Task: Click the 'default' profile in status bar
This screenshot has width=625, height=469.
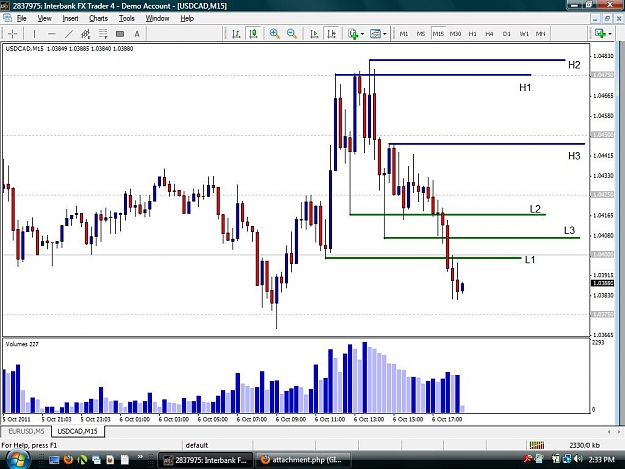Action: point(197,445)
